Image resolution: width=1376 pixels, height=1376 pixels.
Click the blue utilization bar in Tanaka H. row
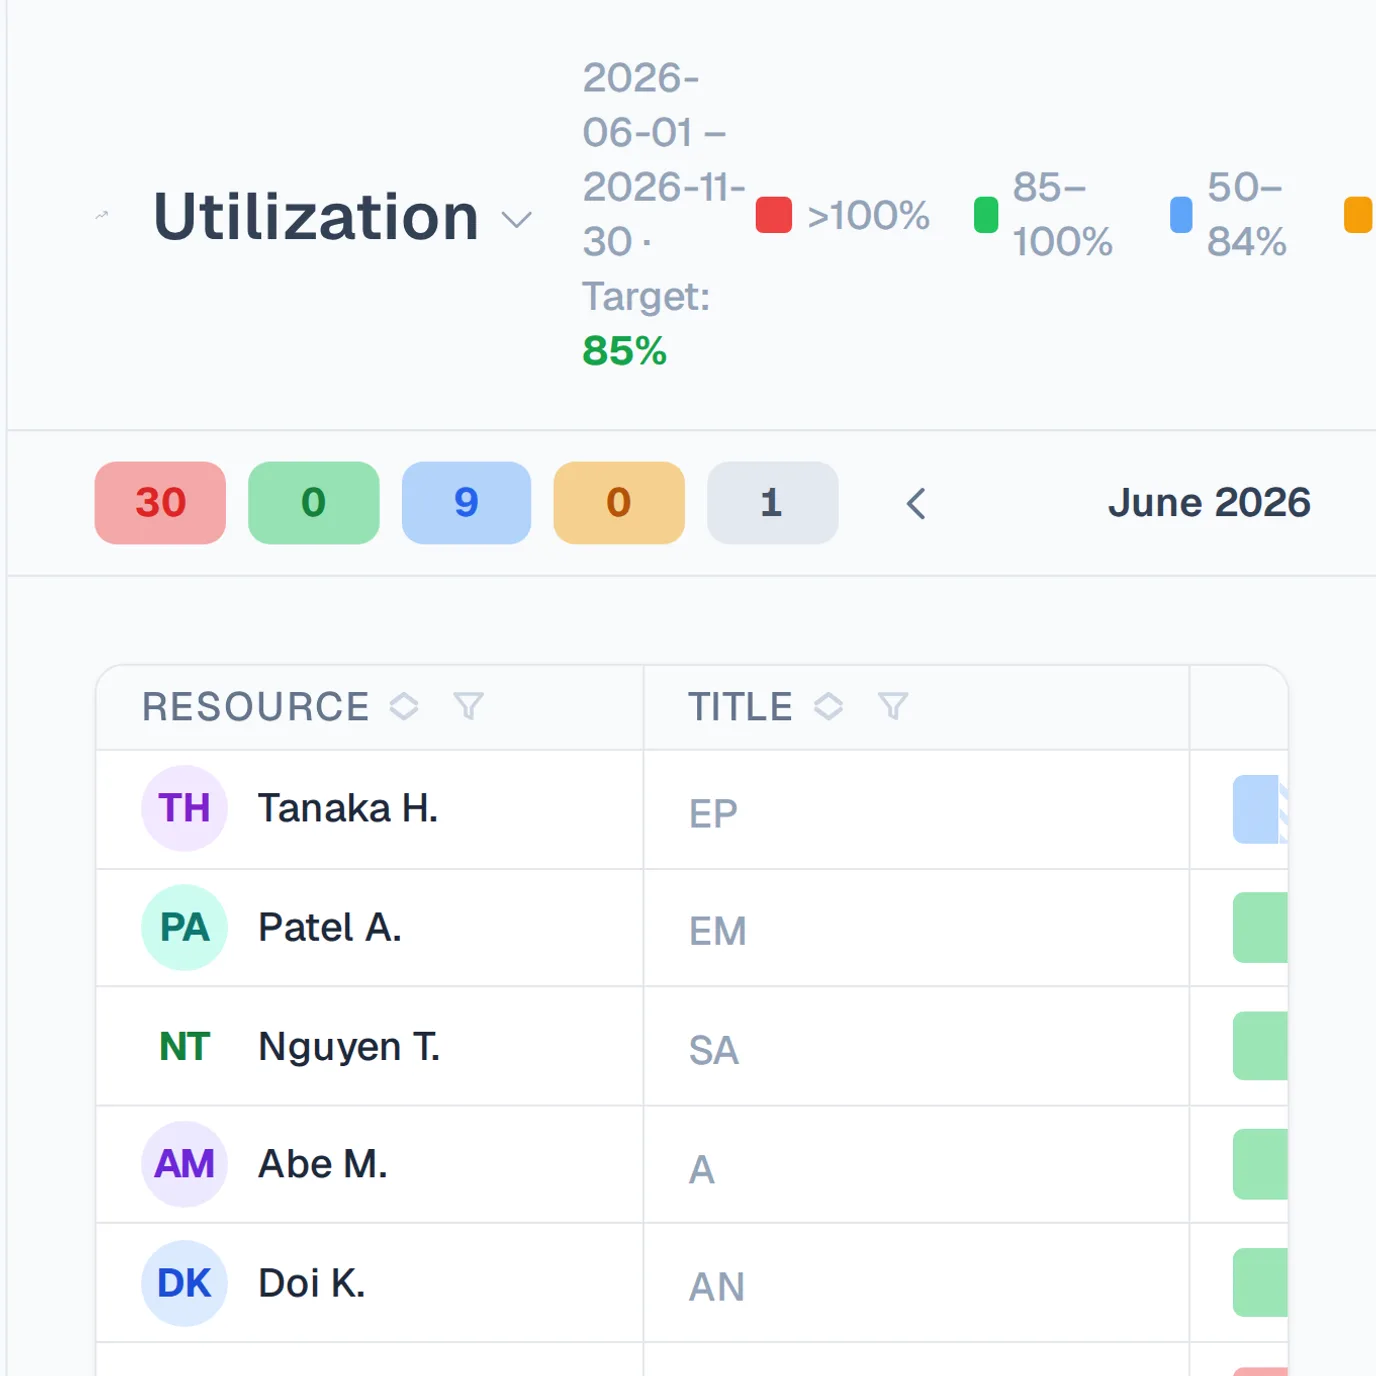[x=1258, y=809]
